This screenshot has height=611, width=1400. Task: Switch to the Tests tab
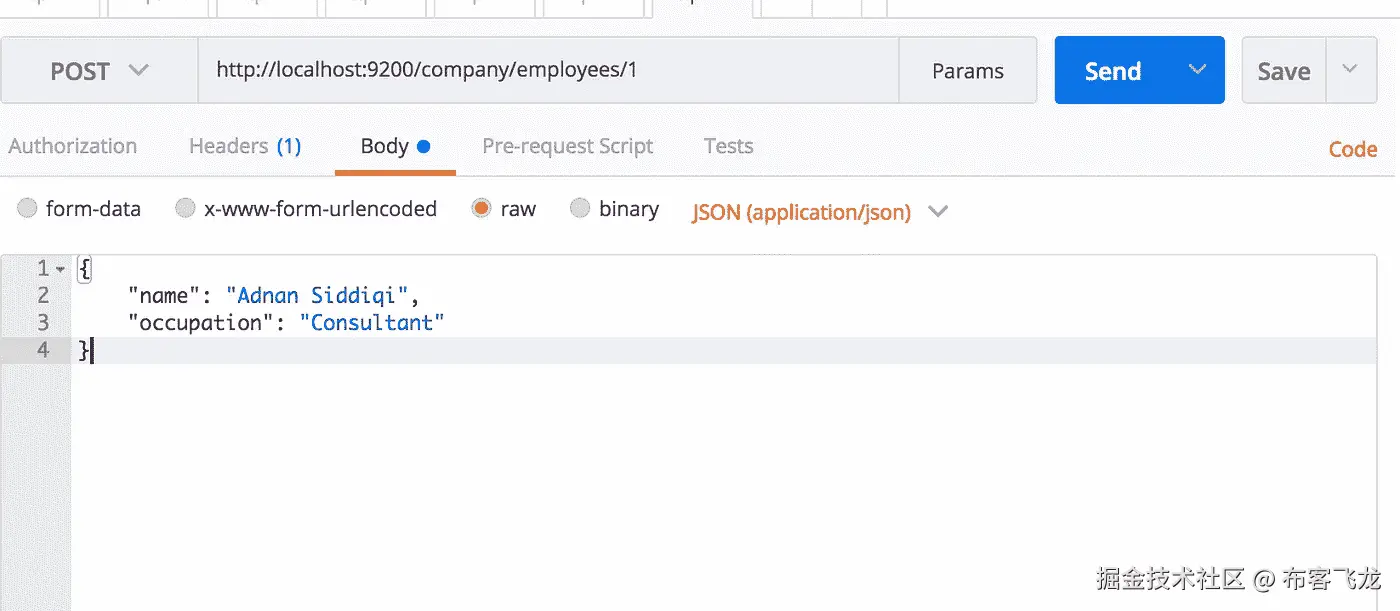pyautogui.click(x=728, y=146)
